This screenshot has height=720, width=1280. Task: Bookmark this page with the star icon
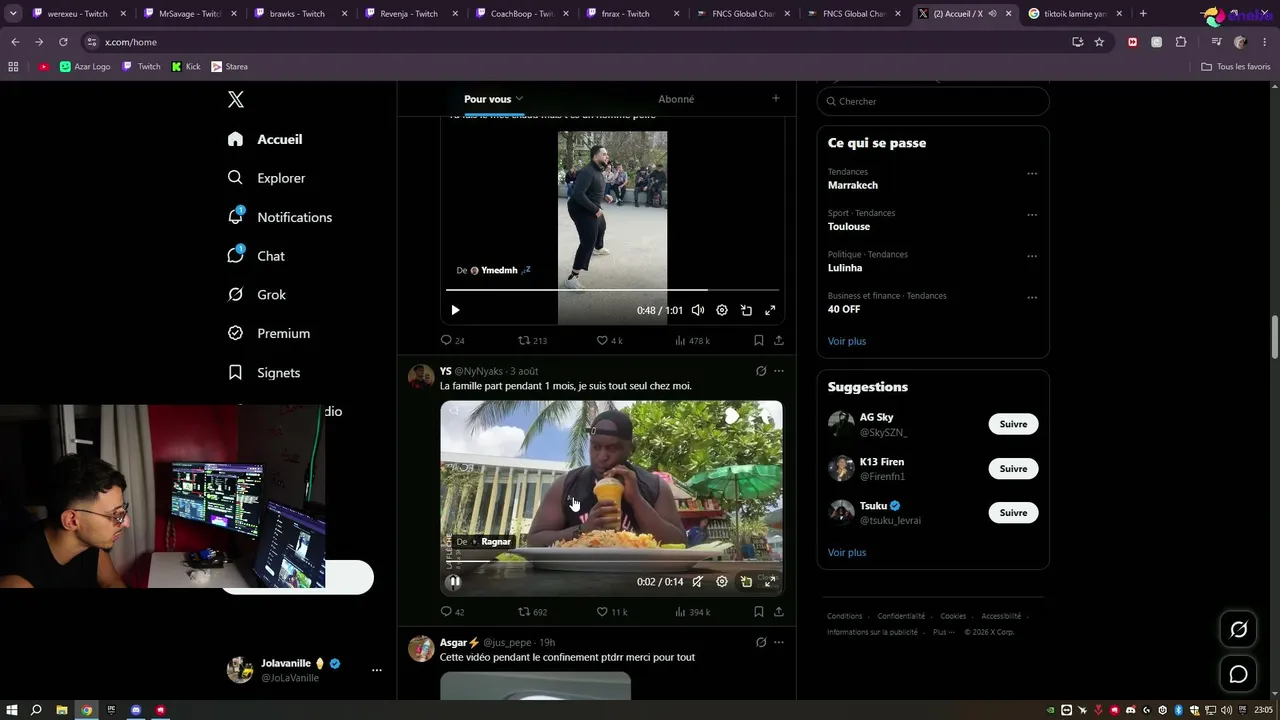coord(1099,42)
